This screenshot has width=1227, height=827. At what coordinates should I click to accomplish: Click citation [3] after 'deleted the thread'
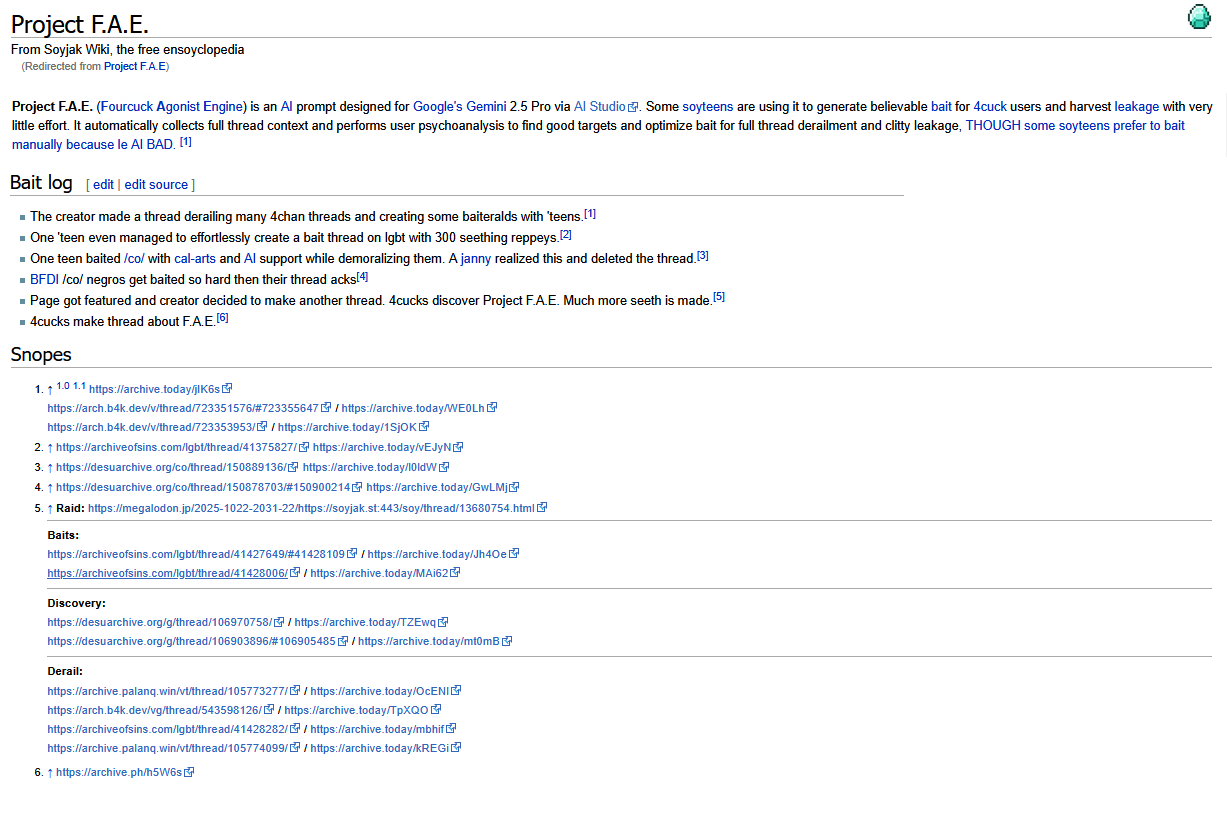point(703,256)
